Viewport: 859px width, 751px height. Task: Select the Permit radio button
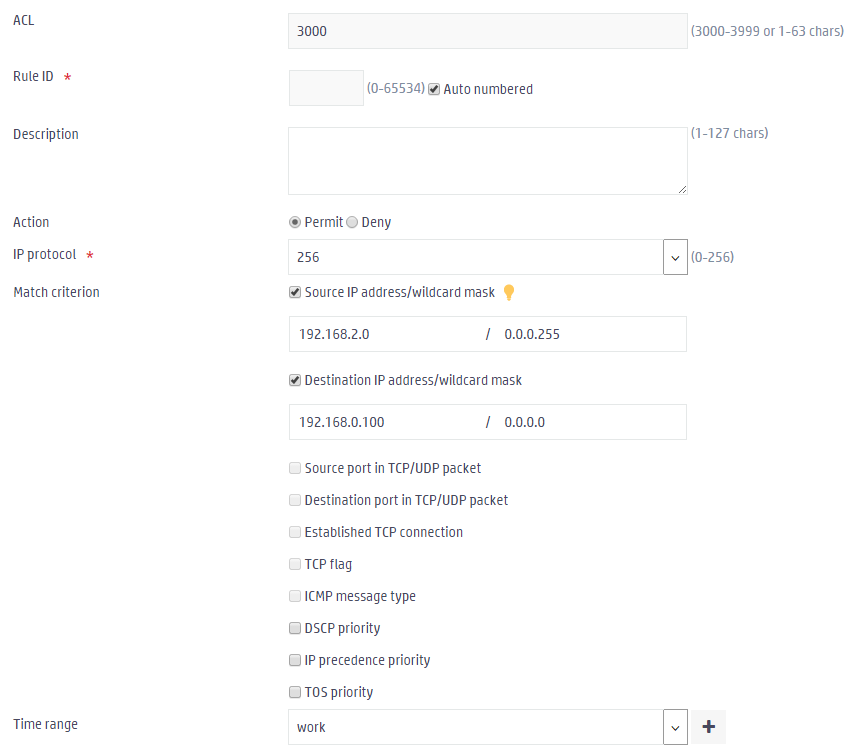pos(295,222)
